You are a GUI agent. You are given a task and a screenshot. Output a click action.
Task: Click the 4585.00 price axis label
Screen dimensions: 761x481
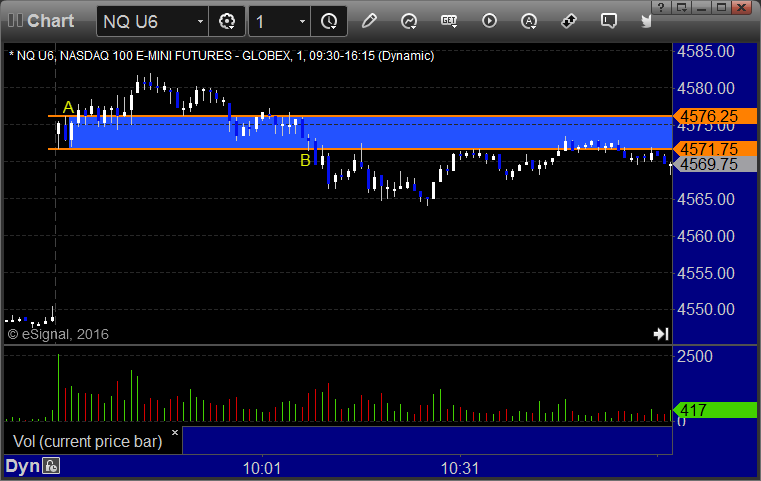[x=706, y=51]
